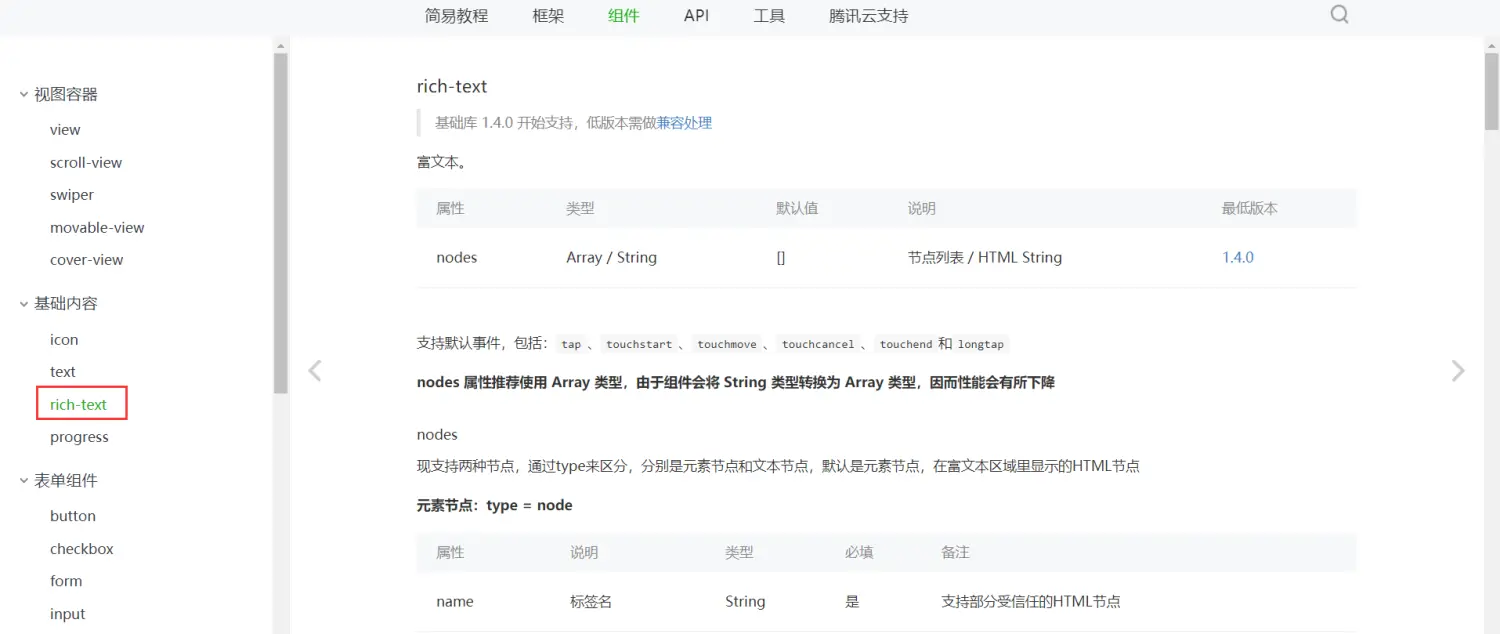Click 节点列表 / HTML String description cell
Image resolution: width=1500 pixels, height=634 pixels.
985,257
